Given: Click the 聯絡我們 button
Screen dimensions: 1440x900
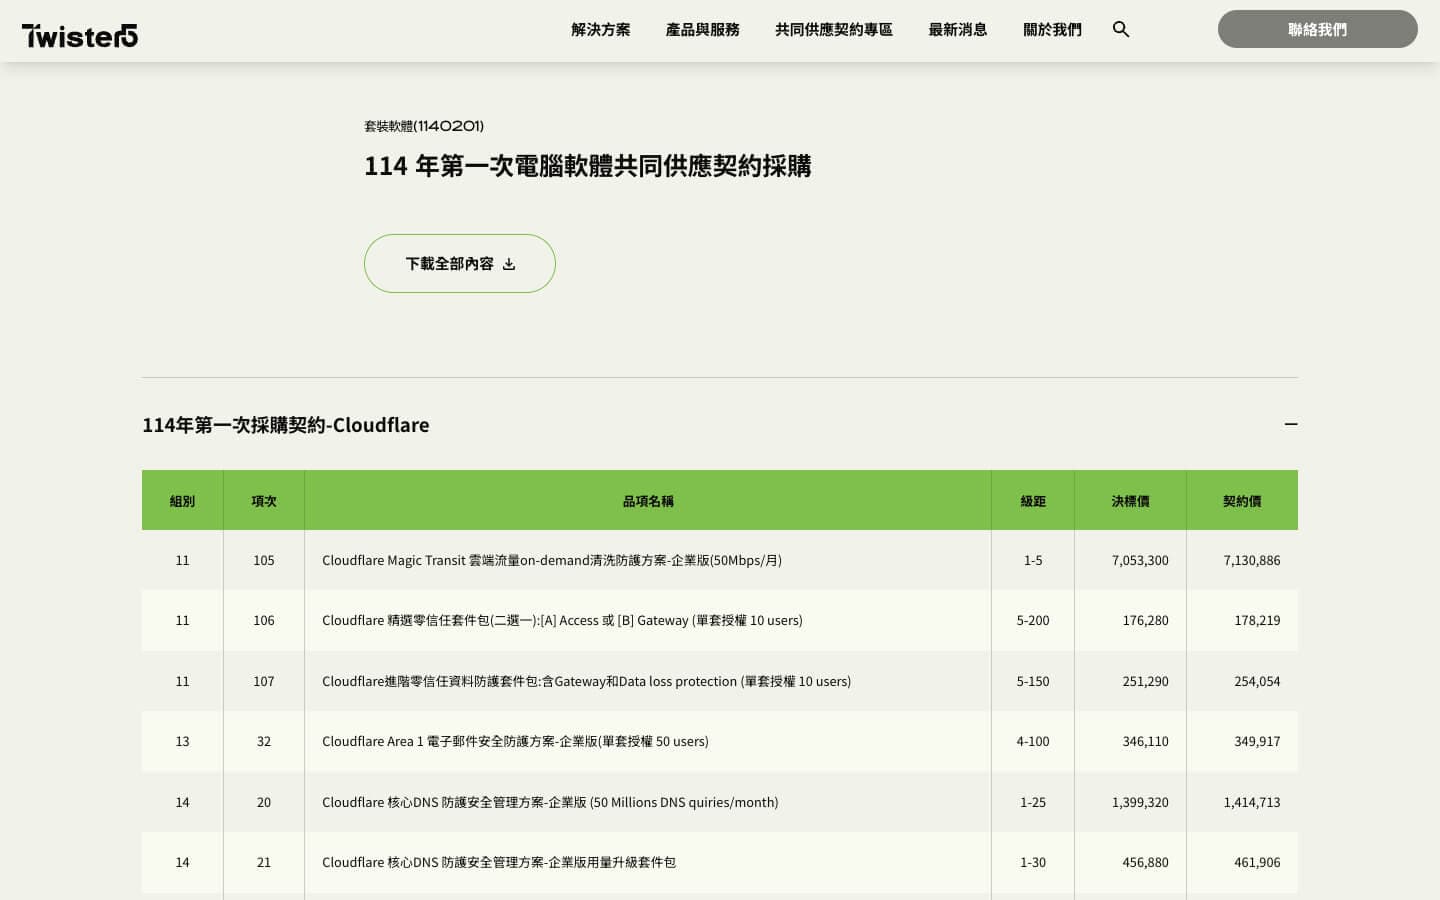Looking at the screenshot, I should coord(1318,29).
